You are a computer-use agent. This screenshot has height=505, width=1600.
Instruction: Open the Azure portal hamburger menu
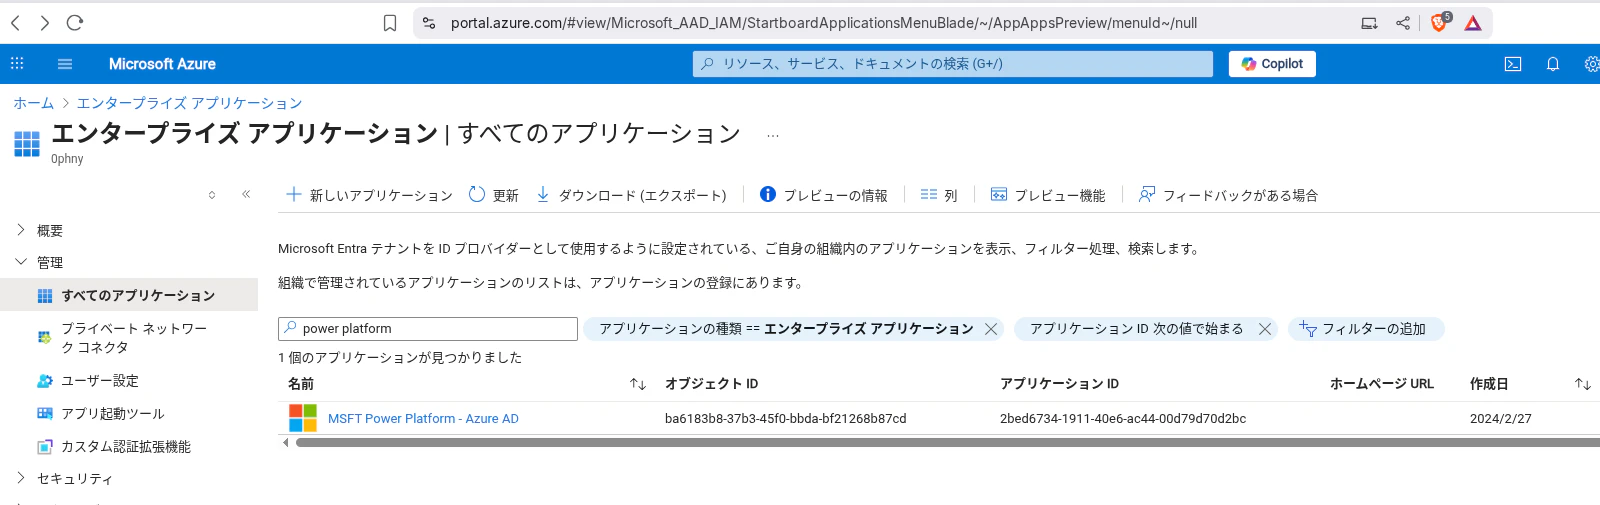tap(65, 64)
